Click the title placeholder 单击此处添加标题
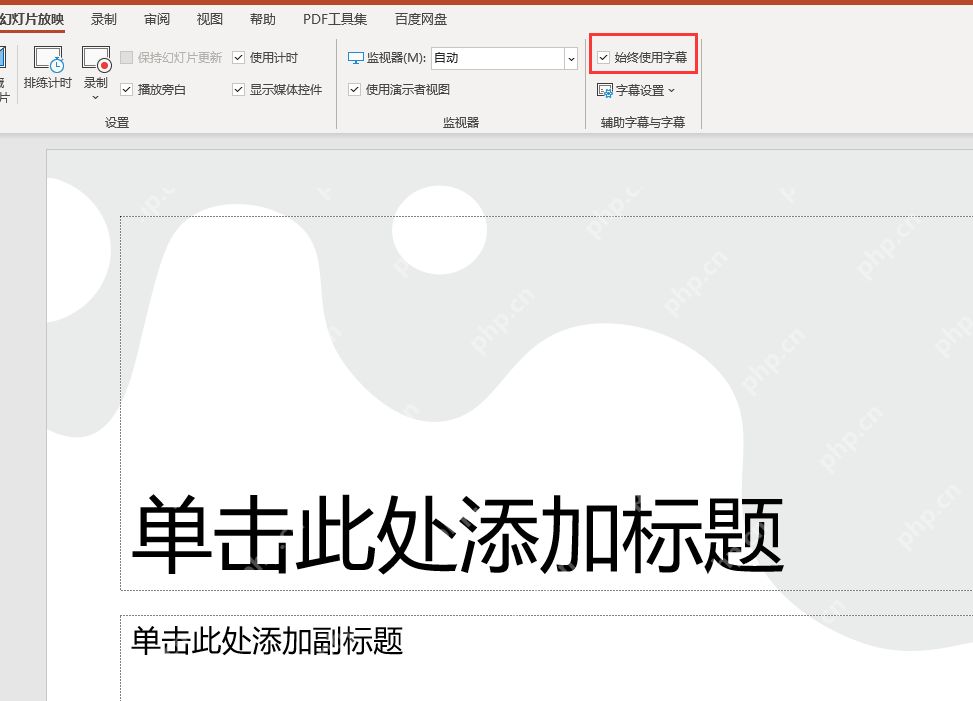Screen dimensions: 973x701 pos(457,534)
